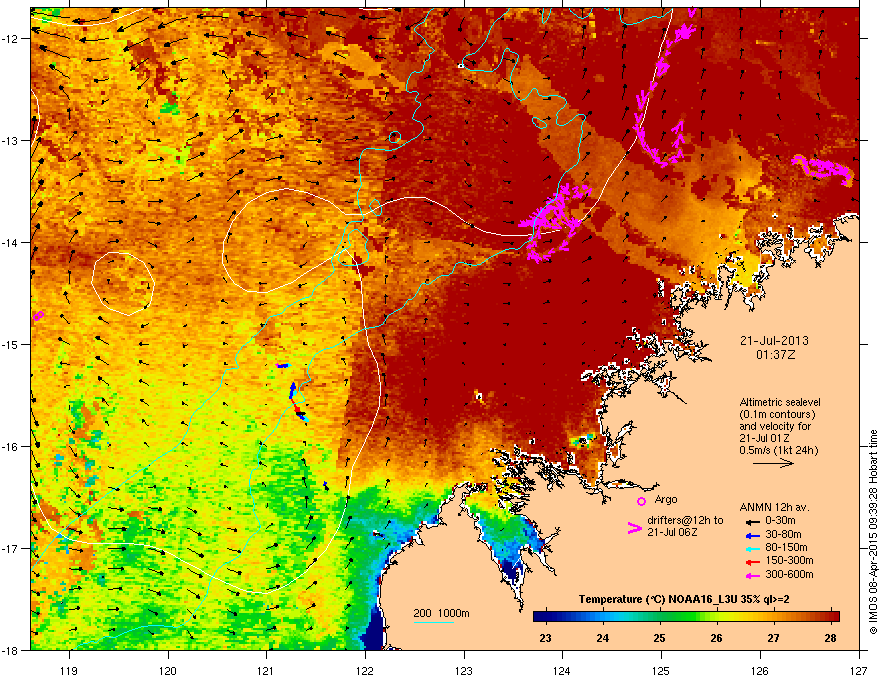The width and height of the screenshot is (880, 680).
Task: Click the 'Temperature (°C) NOAA16_L3U 35% ql>=2' title
Action: (684, 599)
